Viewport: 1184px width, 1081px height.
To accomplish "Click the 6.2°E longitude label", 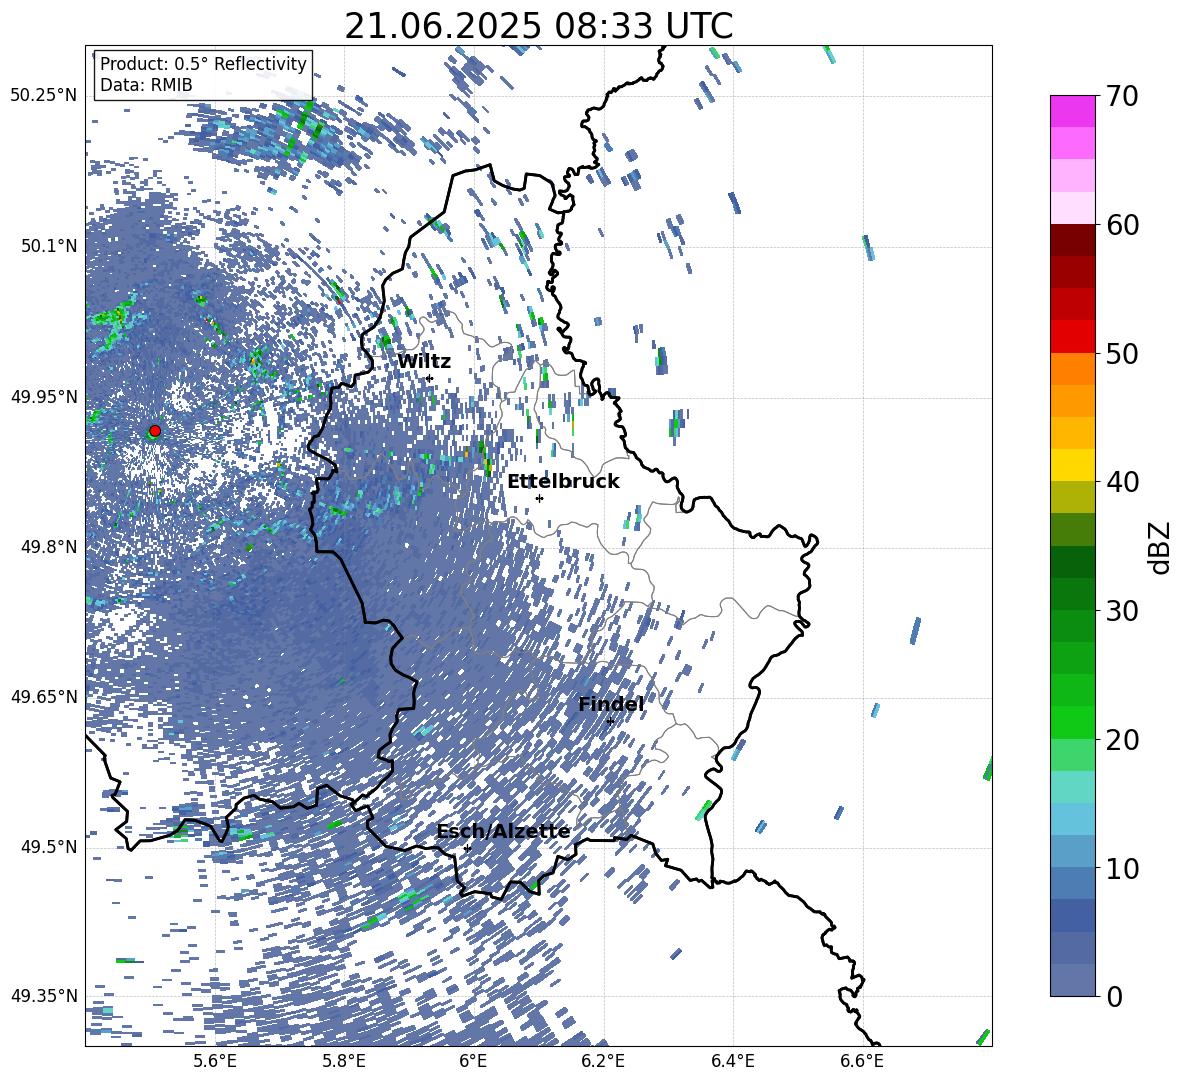I will pos(603,1061).
